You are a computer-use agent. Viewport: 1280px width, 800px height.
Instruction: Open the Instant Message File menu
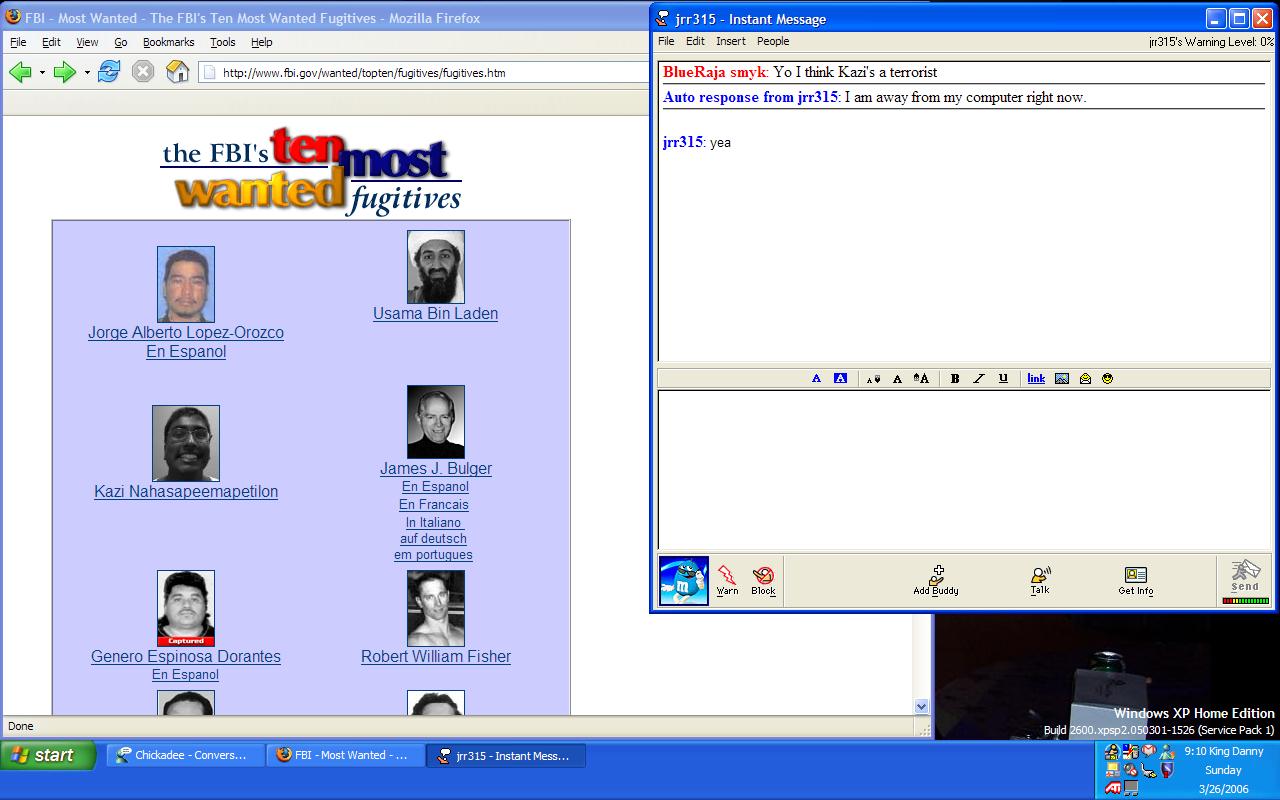point(666,41)
